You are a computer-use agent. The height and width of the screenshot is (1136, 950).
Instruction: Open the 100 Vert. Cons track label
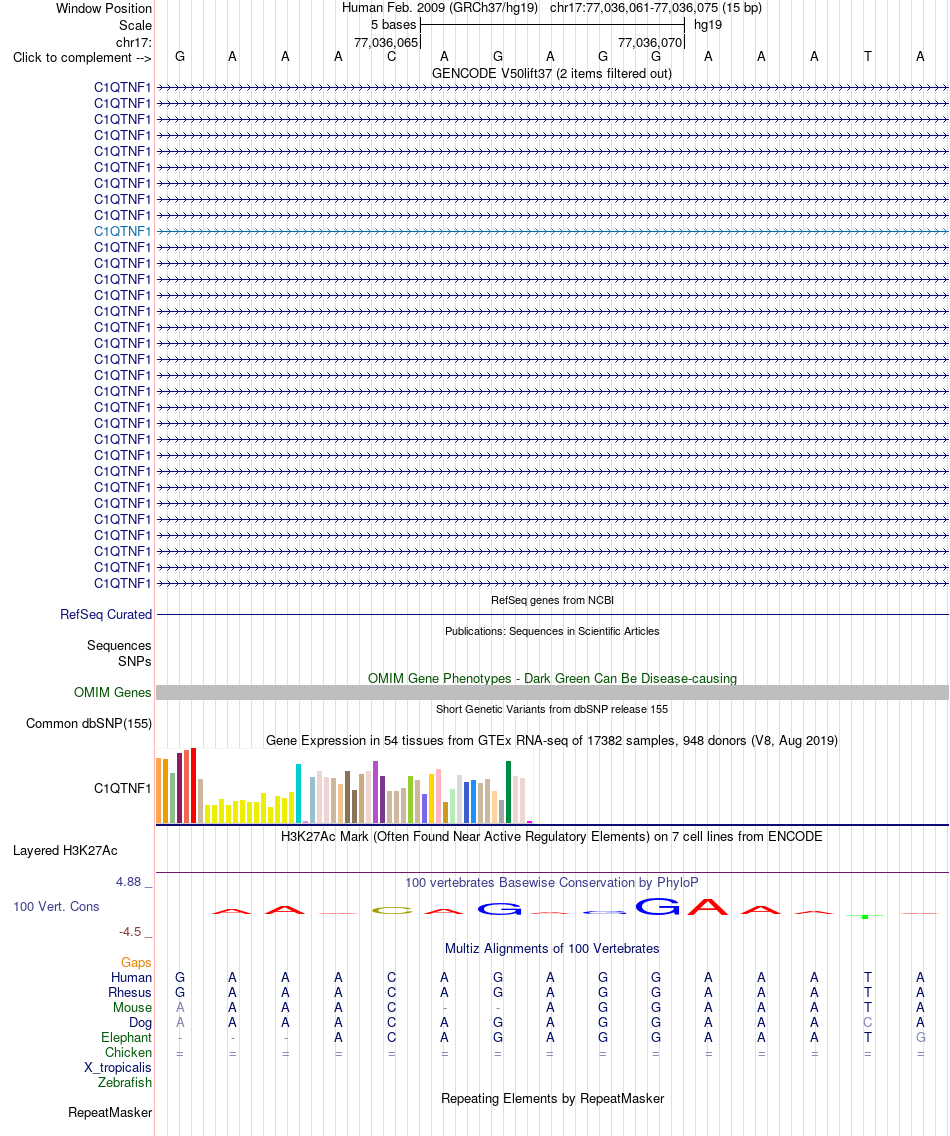click(x=56, y=906)
